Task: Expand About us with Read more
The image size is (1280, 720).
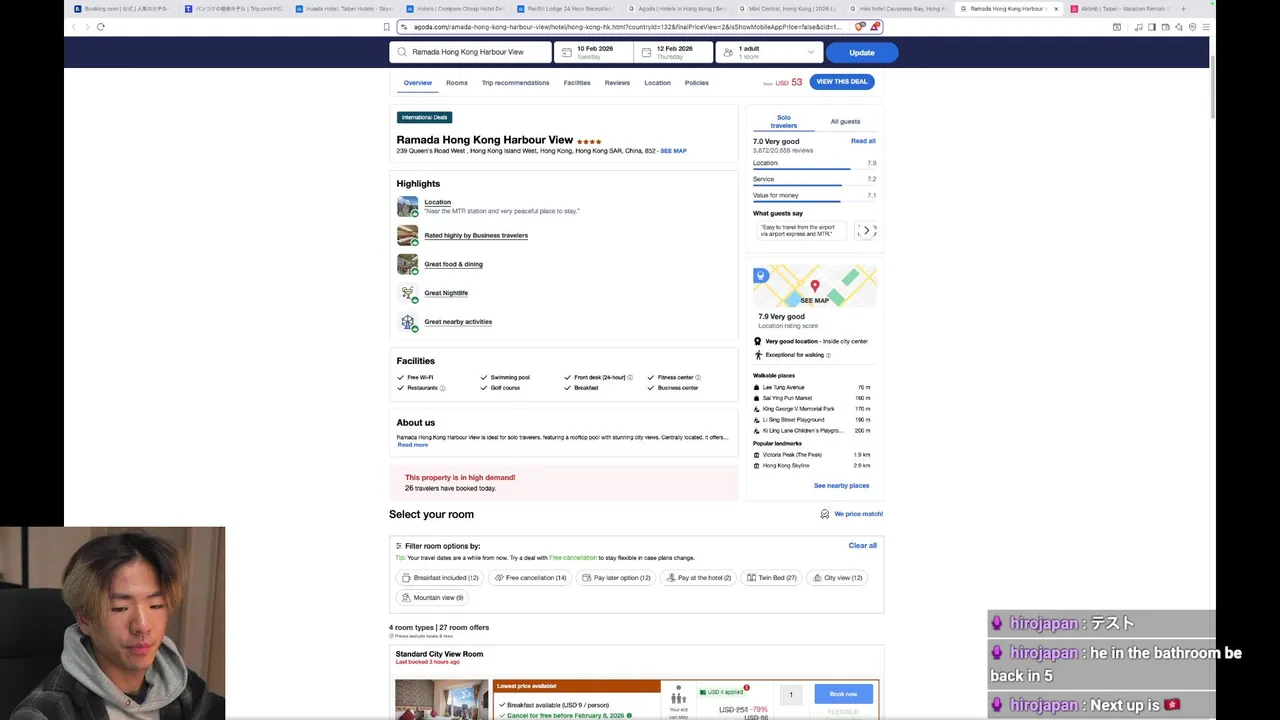Action: click(412, 445)
